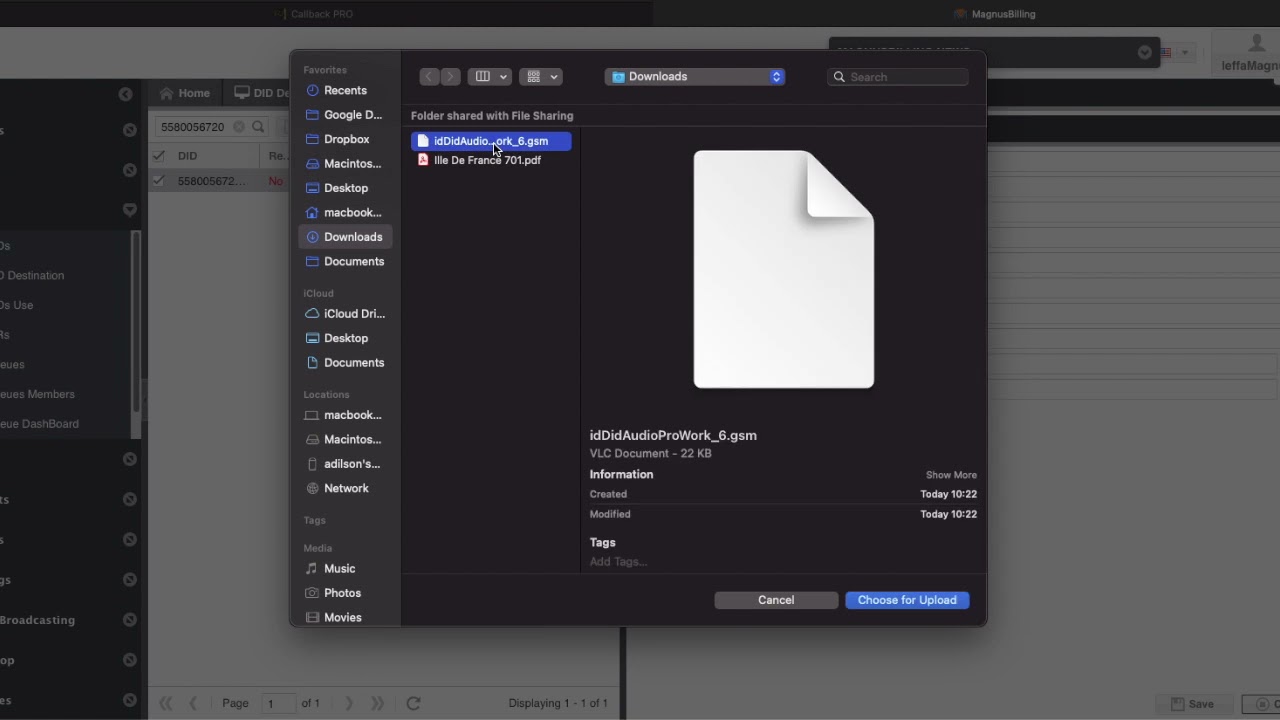Viewport: 1280px width, 720px height.
Task: Go to next page of grid
Action: click(349, 703)
